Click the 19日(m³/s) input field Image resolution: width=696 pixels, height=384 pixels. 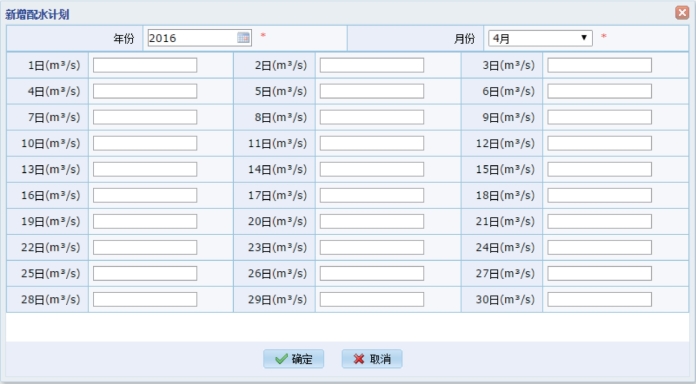(x=145, y=222)
